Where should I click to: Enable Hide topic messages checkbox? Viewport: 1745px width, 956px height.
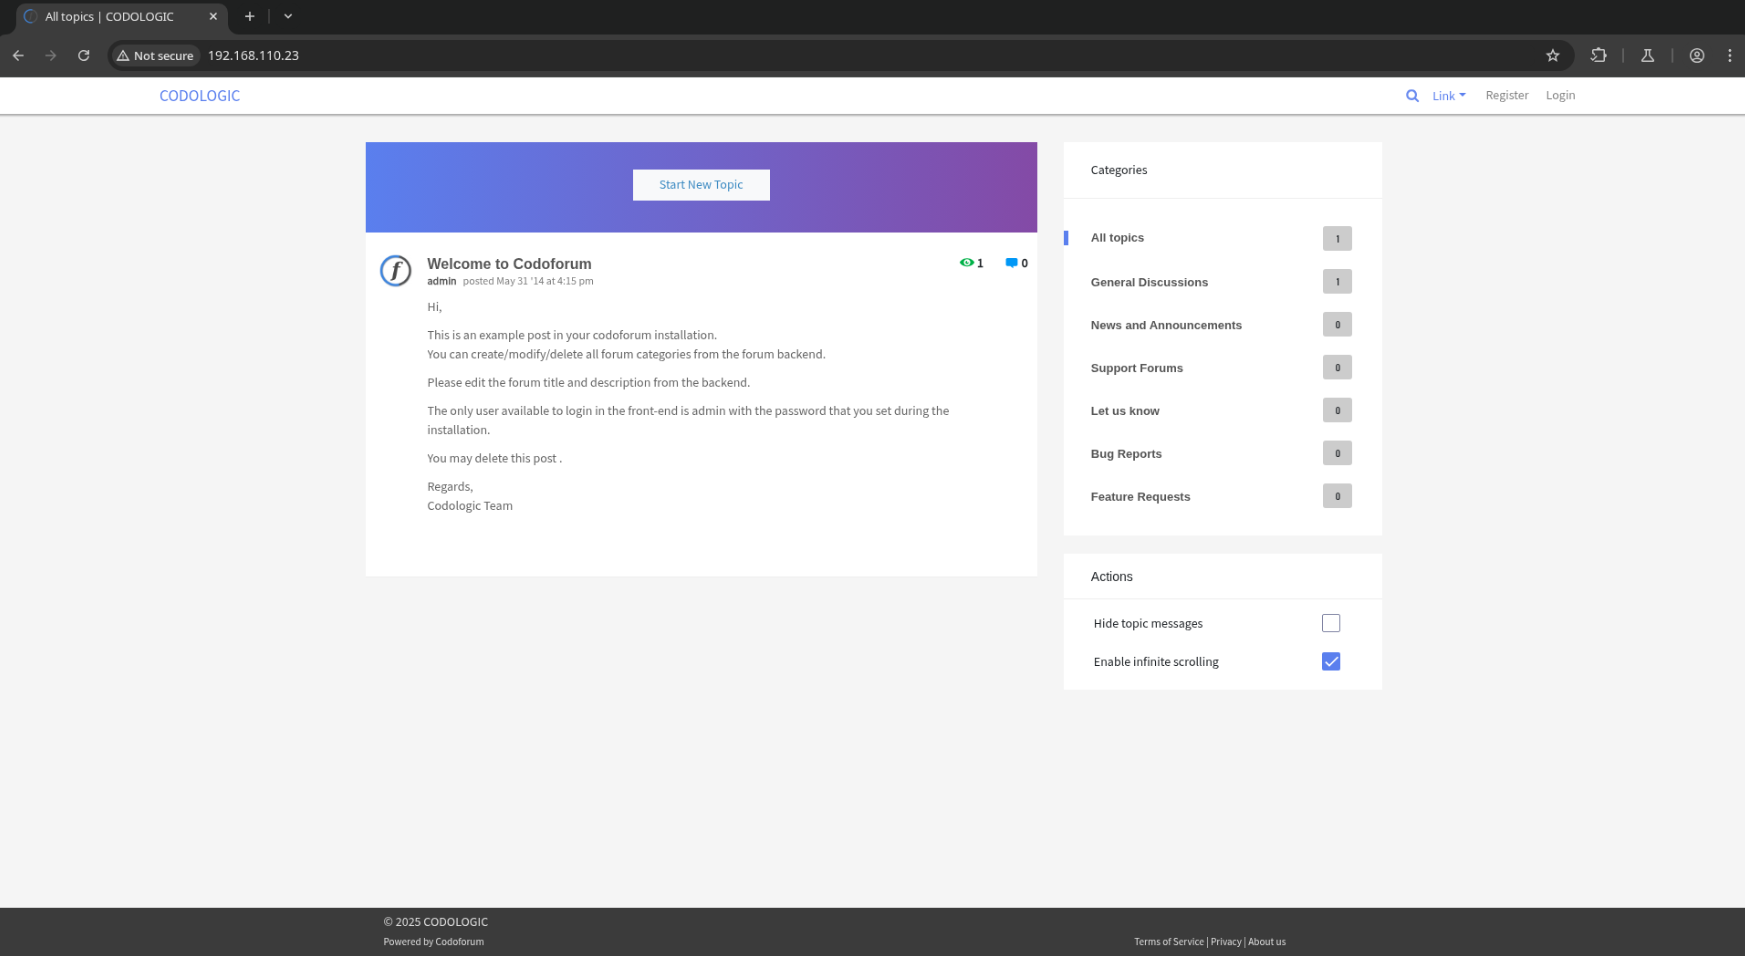coord(1331,623)
